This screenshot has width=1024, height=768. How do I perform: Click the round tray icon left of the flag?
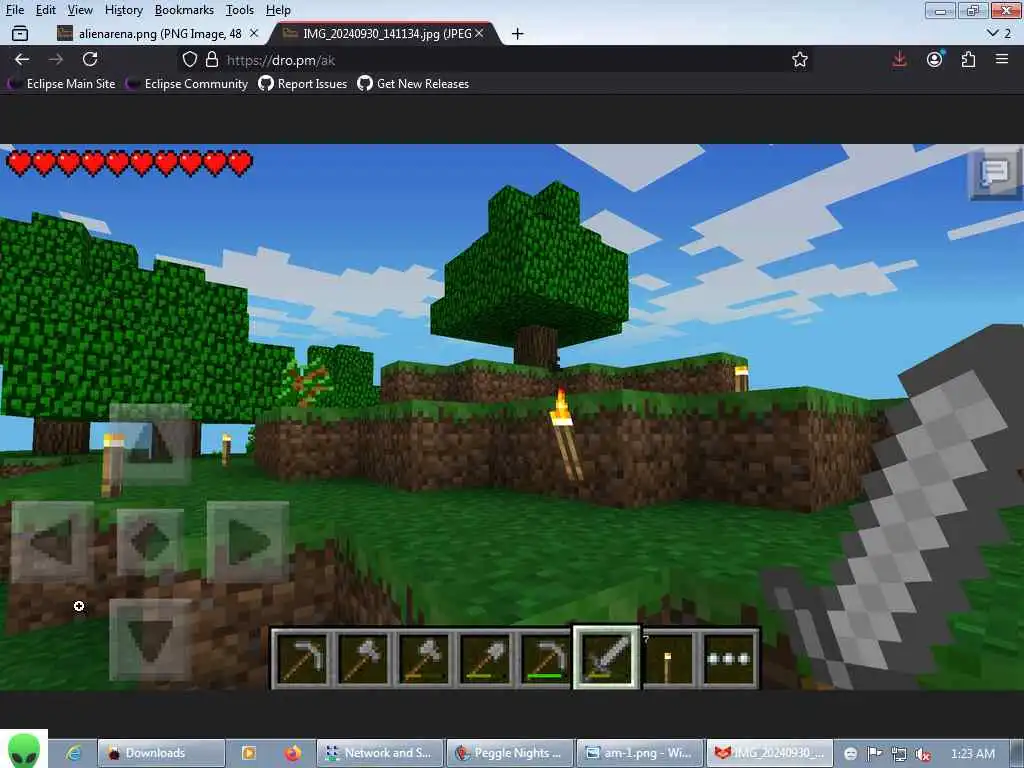(x=850, y=754)
